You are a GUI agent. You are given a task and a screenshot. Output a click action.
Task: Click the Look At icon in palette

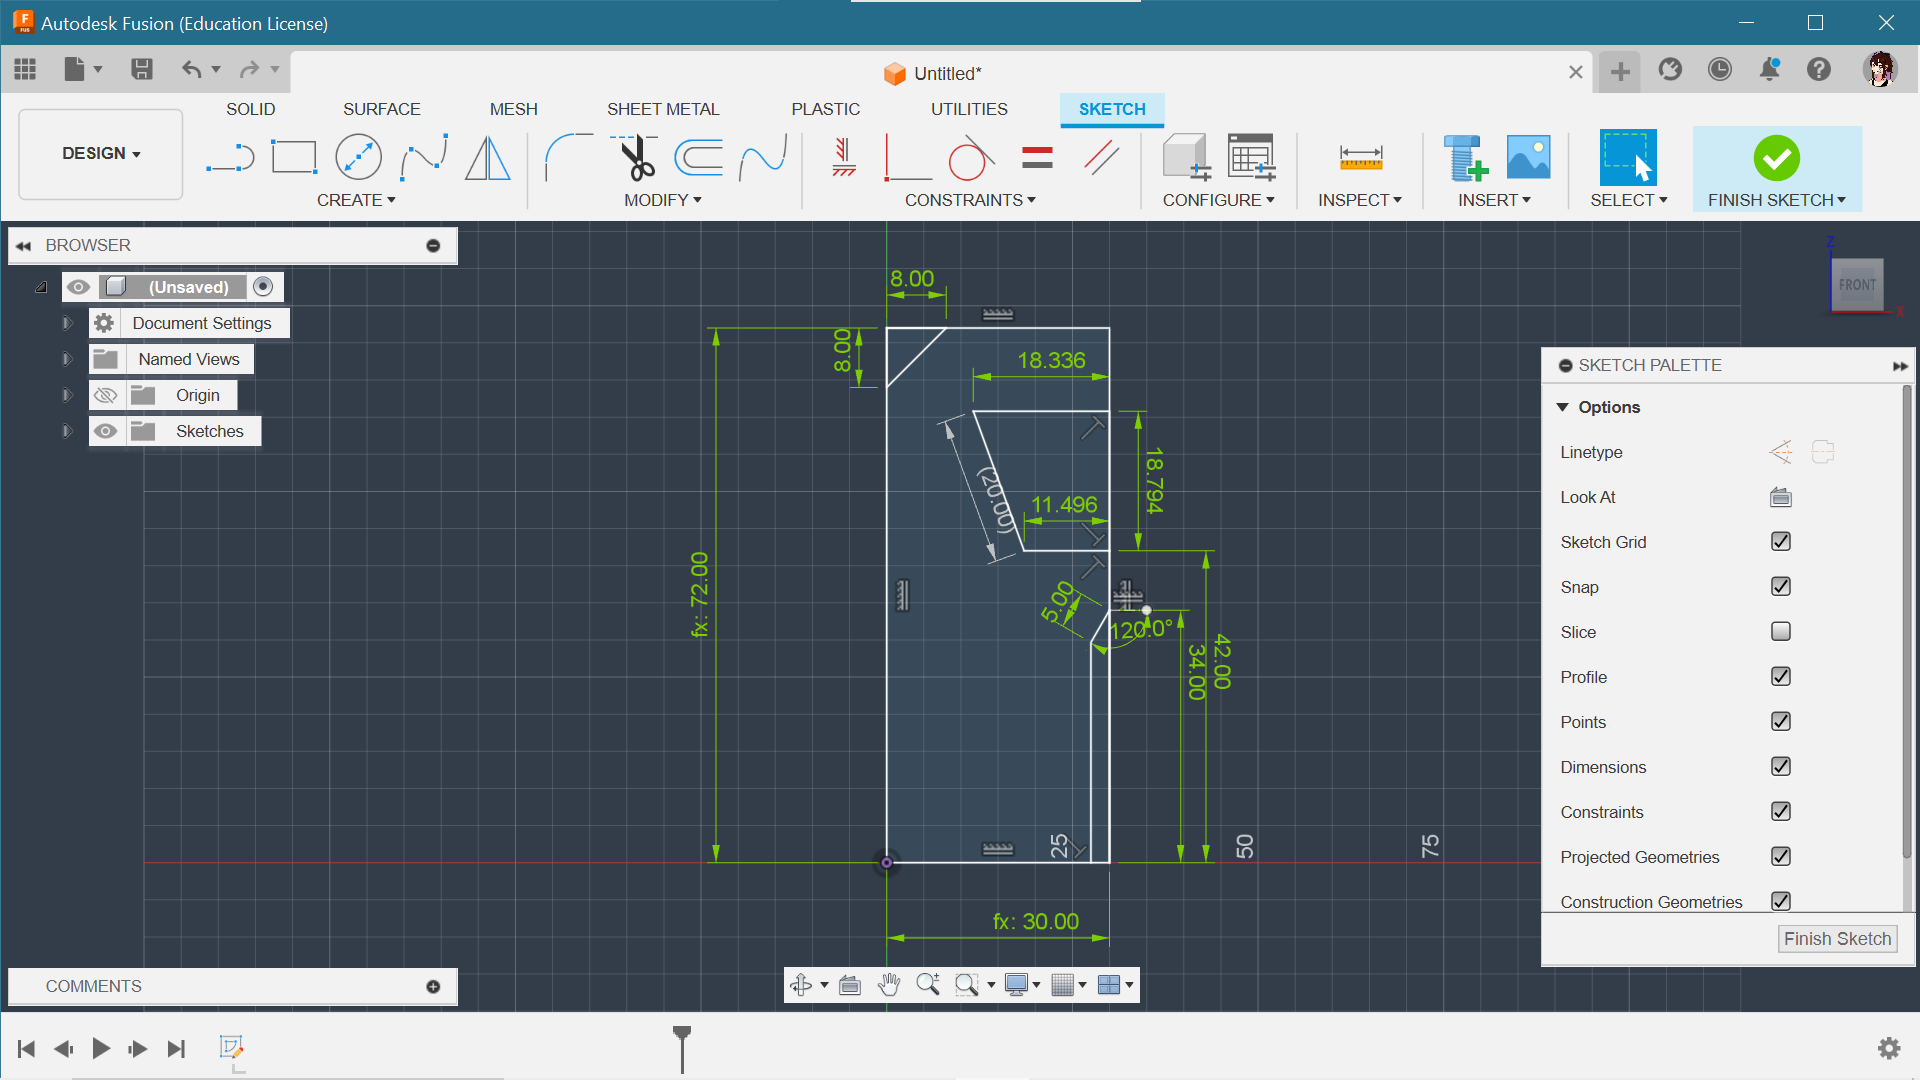click(x=1780, y=497)
